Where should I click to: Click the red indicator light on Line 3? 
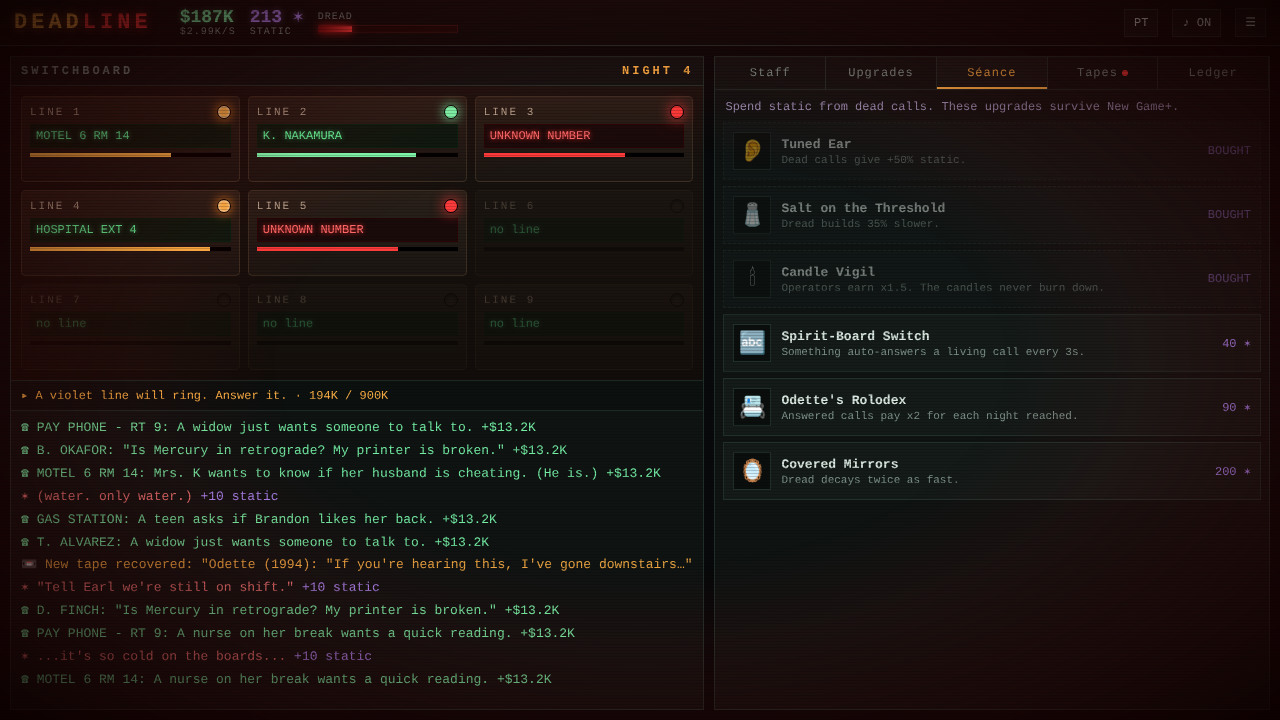tap(677, 112)
